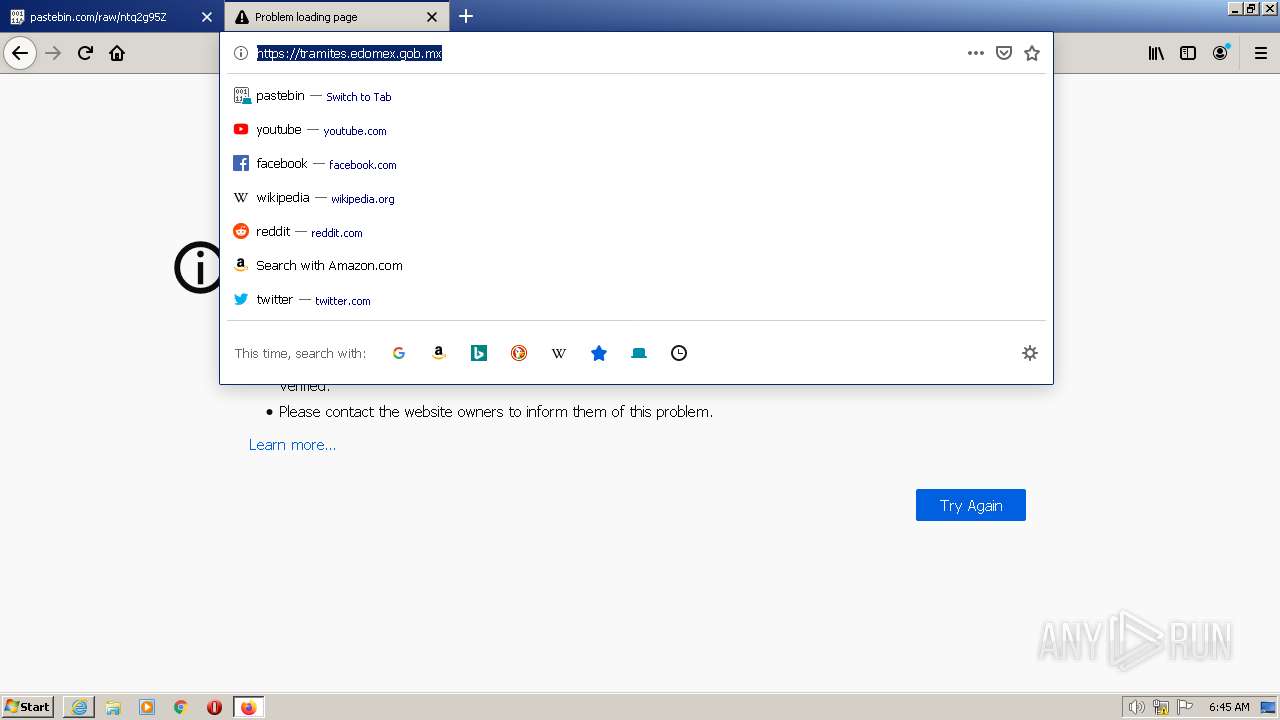
Task: Go back to the previous page
Action: click(20, 53)
